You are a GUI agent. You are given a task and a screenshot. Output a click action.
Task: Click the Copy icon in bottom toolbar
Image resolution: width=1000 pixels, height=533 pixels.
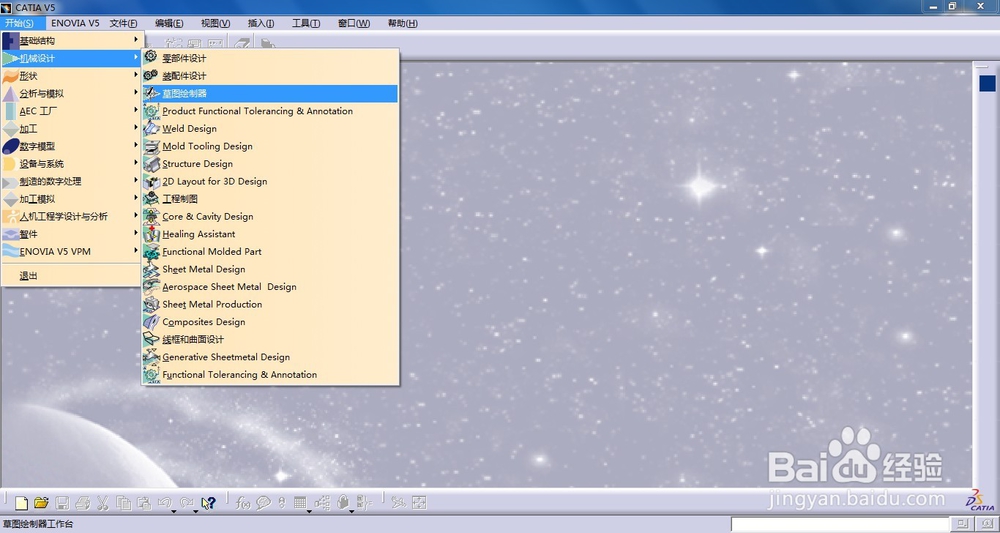[124, 503]
